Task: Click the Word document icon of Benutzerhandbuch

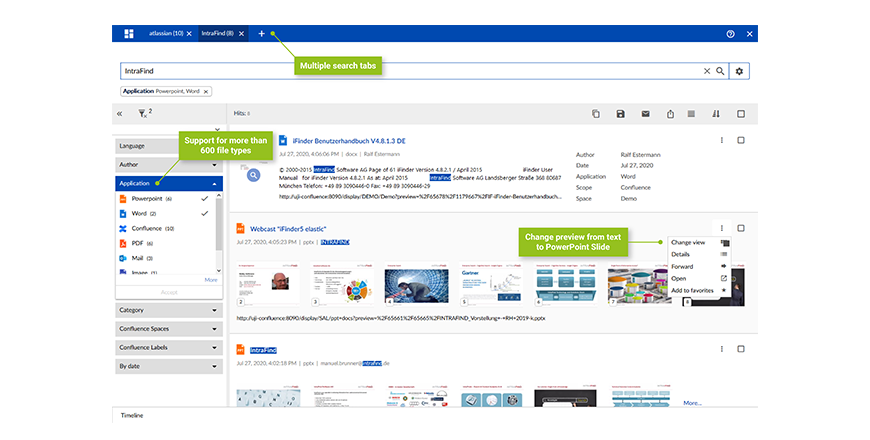Action: click(x=283, y=140)
